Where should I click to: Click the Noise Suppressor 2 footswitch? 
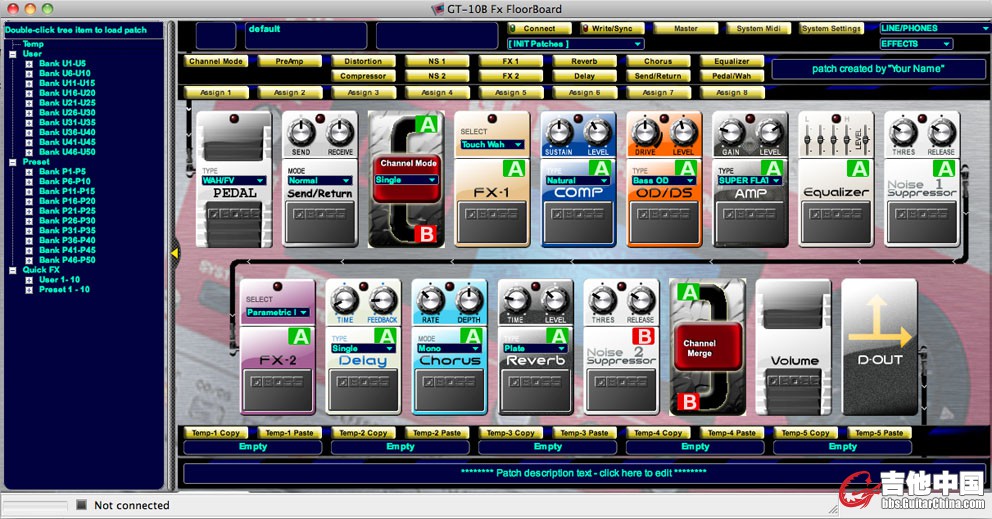coord(621,391)
